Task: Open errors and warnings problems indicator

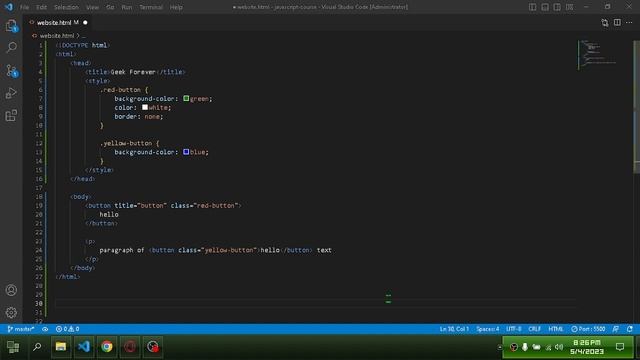Action: (x=67, y=329)
